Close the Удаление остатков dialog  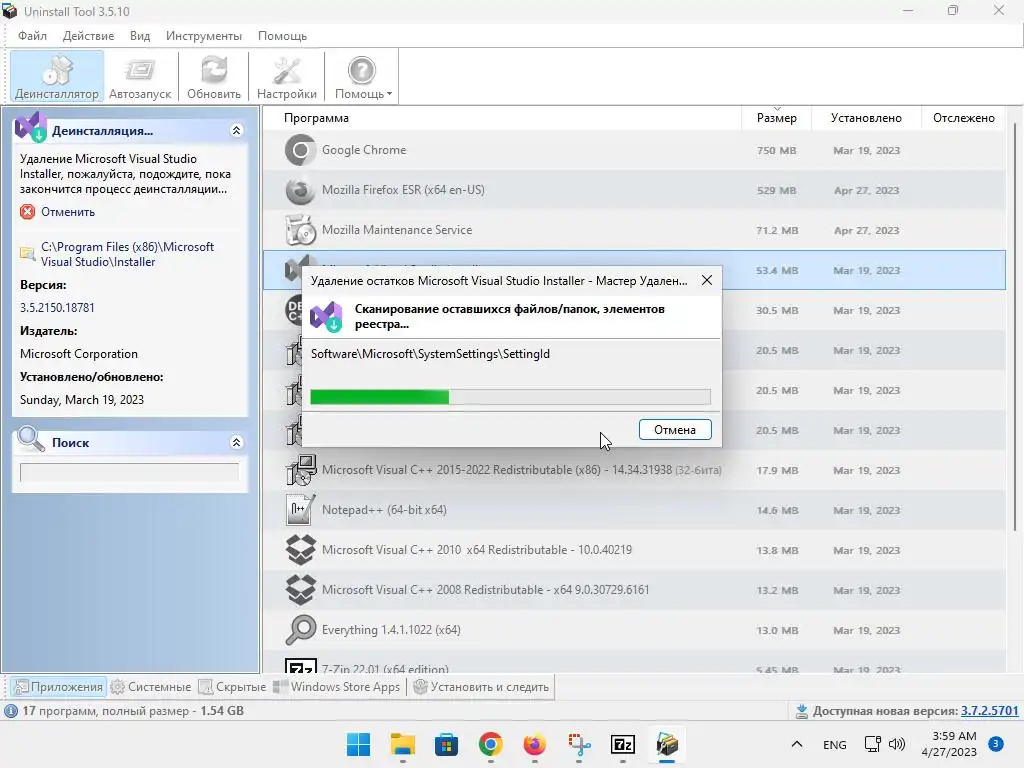[707, 280]
